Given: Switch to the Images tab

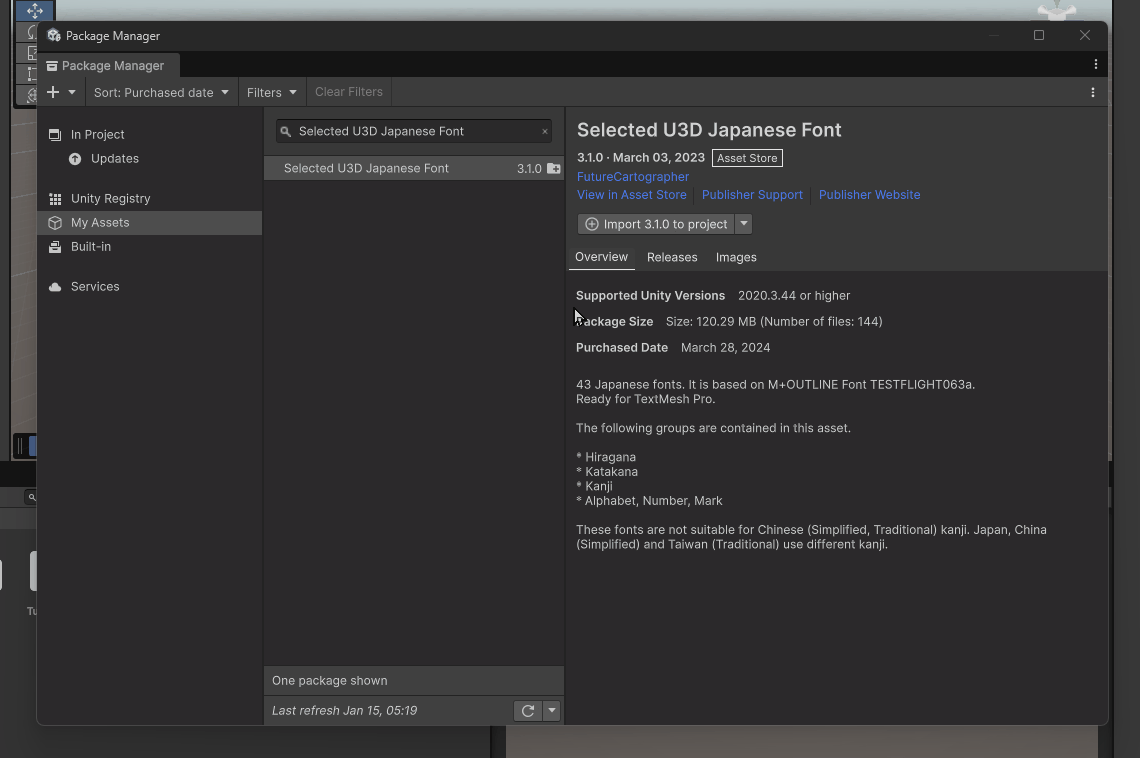Looking at the screenshot, I should [x=736, y=257].
